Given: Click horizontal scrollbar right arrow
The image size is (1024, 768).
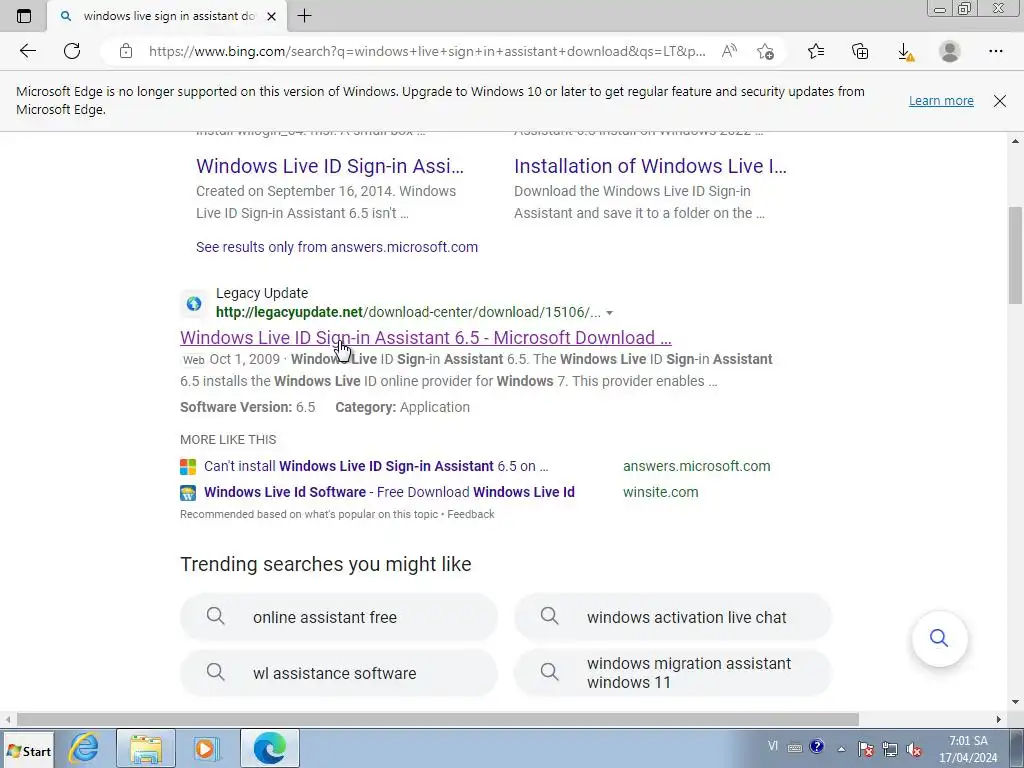Looking at the screenshot, I should pyautogui.click(x=998, y=719).
